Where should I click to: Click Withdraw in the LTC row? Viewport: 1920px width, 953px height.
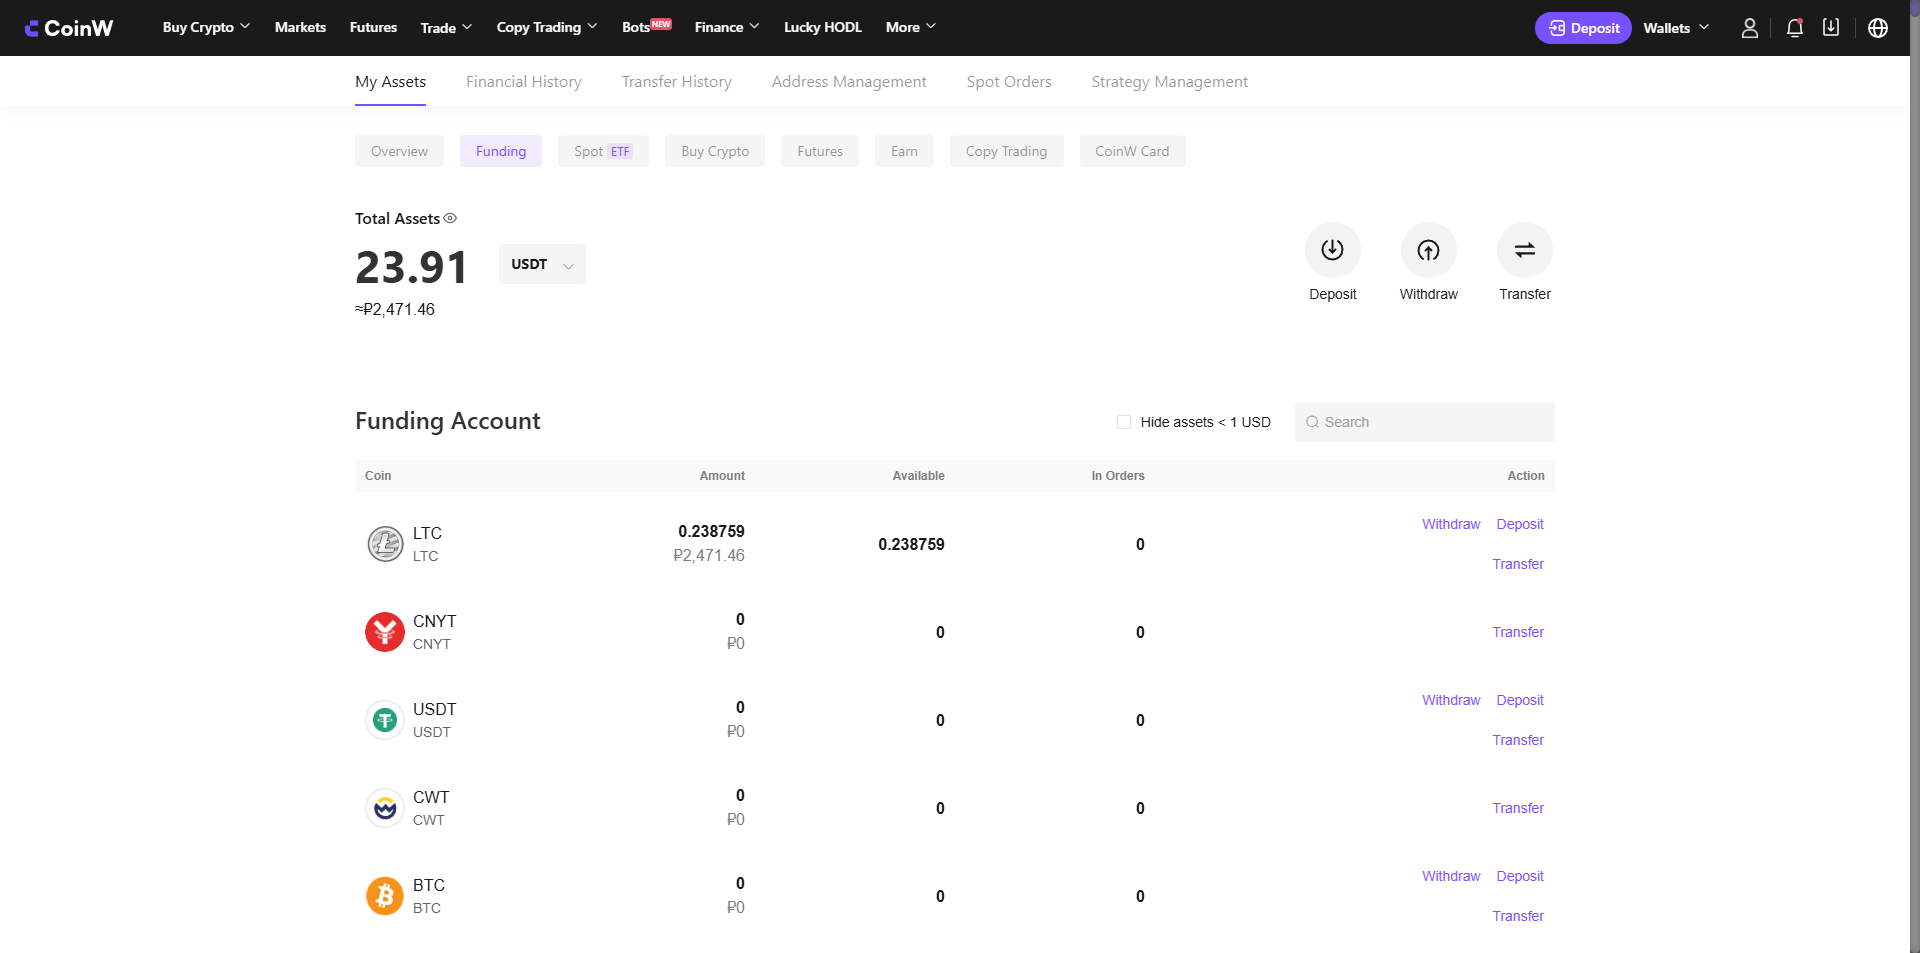pos(1451,524)
